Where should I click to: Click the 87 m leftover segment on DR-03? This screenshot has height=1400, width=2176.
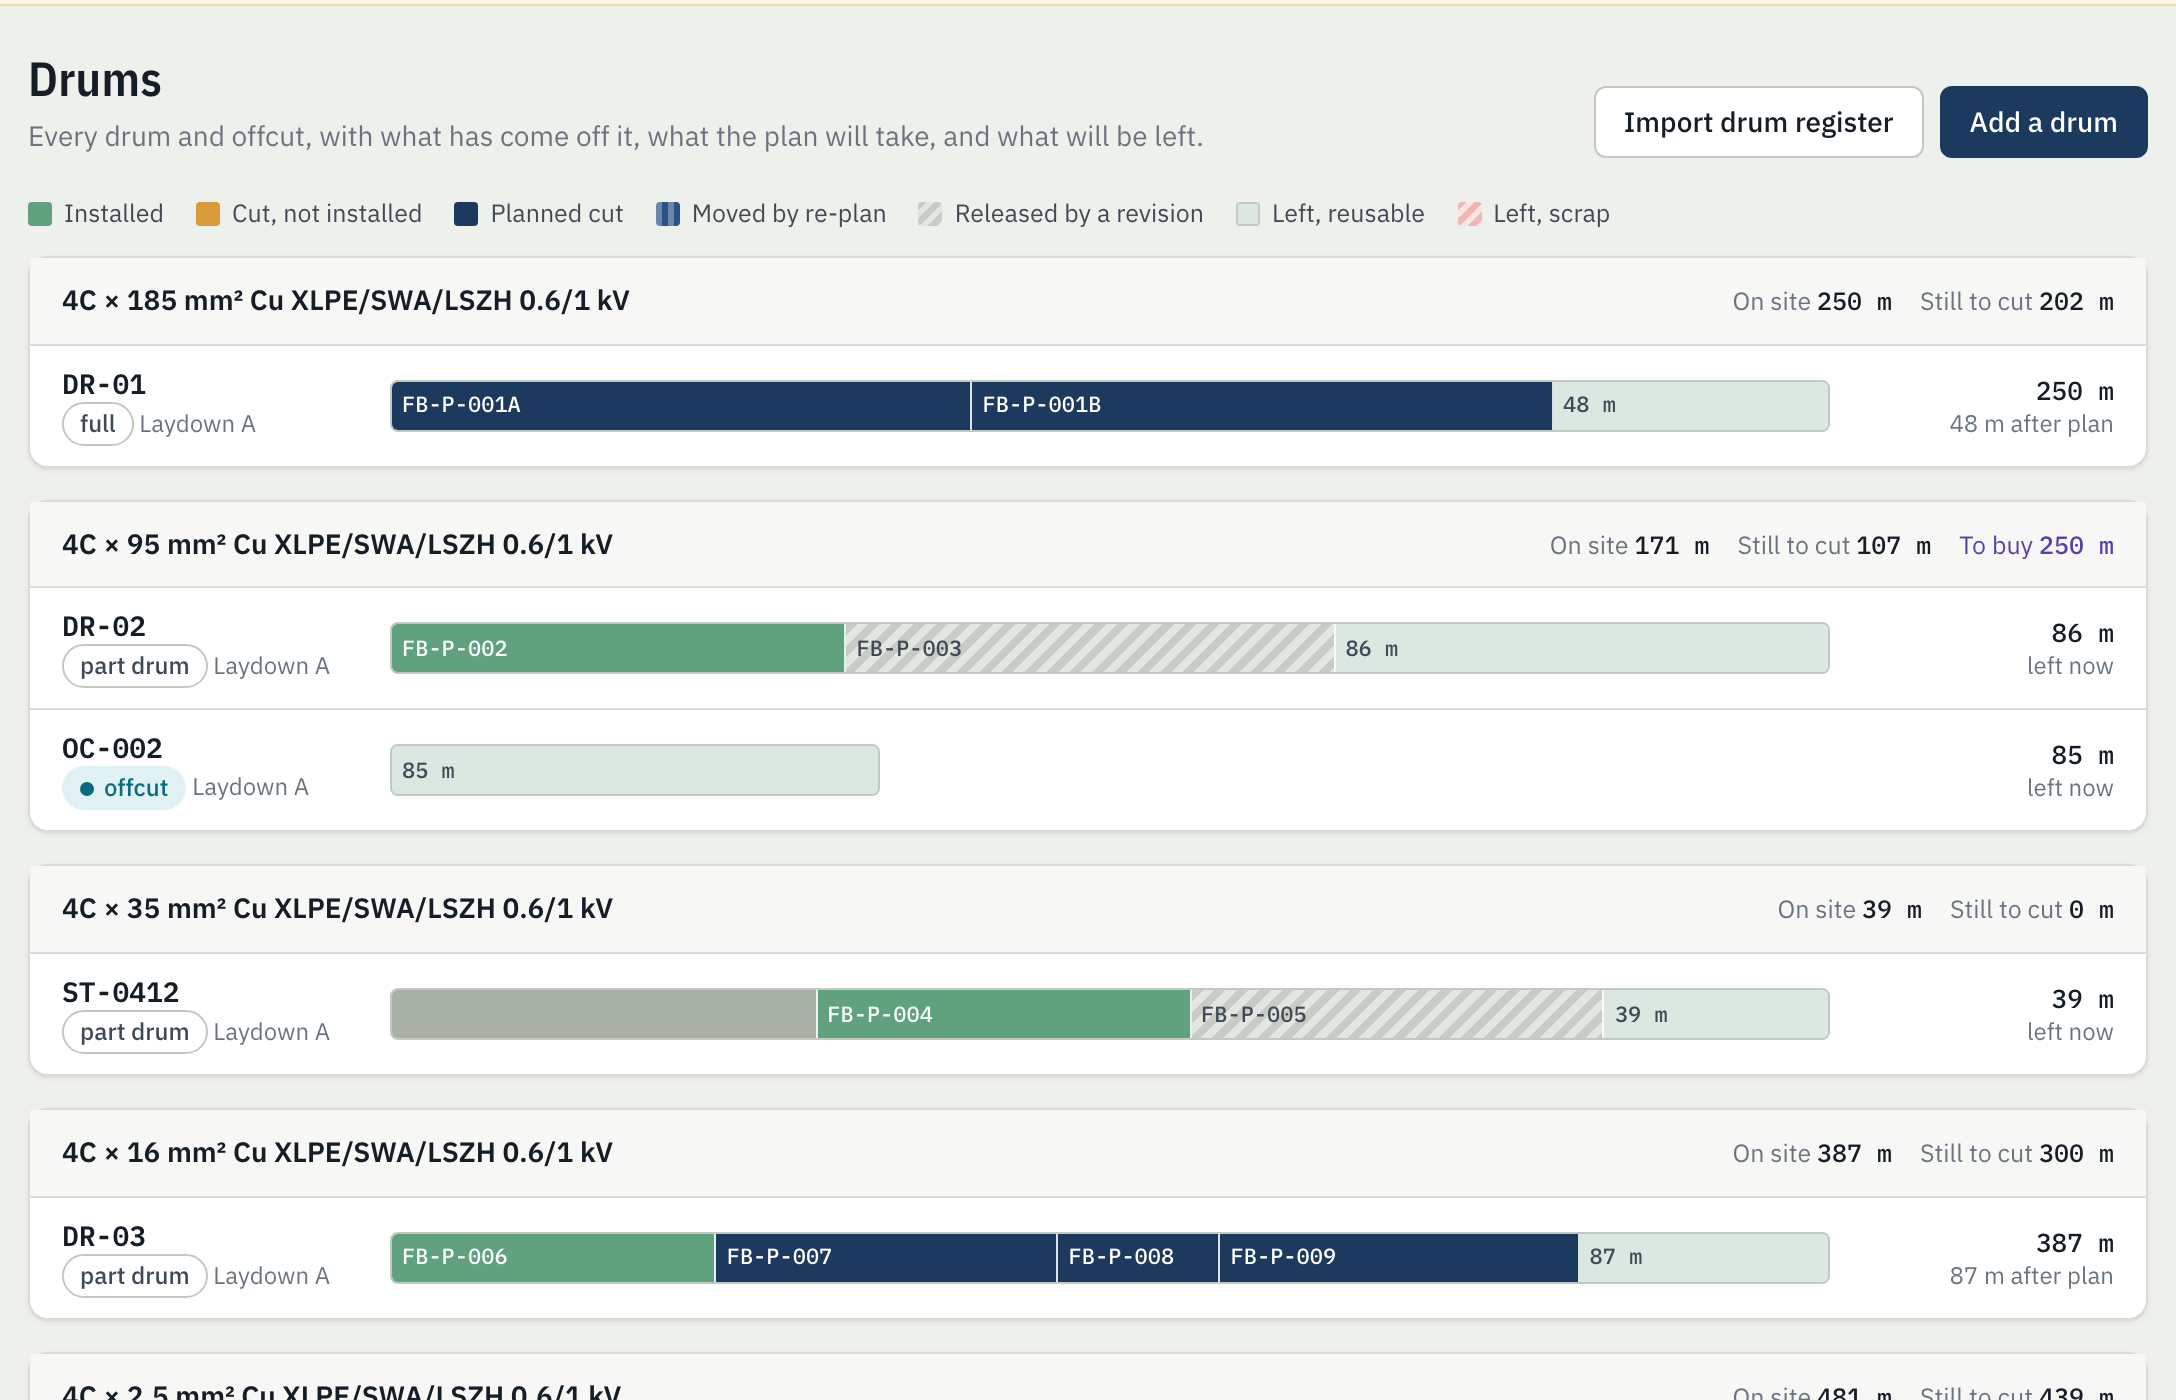point(1704,1258)
